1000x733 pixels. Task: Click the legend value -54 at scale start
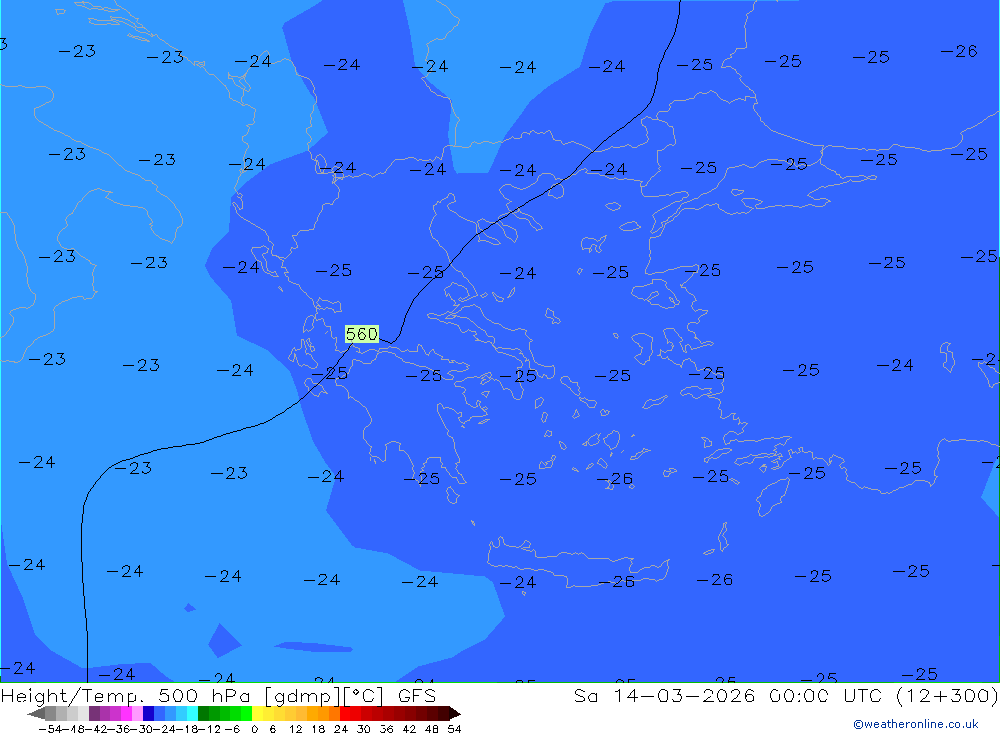click(x=51, y=729)
